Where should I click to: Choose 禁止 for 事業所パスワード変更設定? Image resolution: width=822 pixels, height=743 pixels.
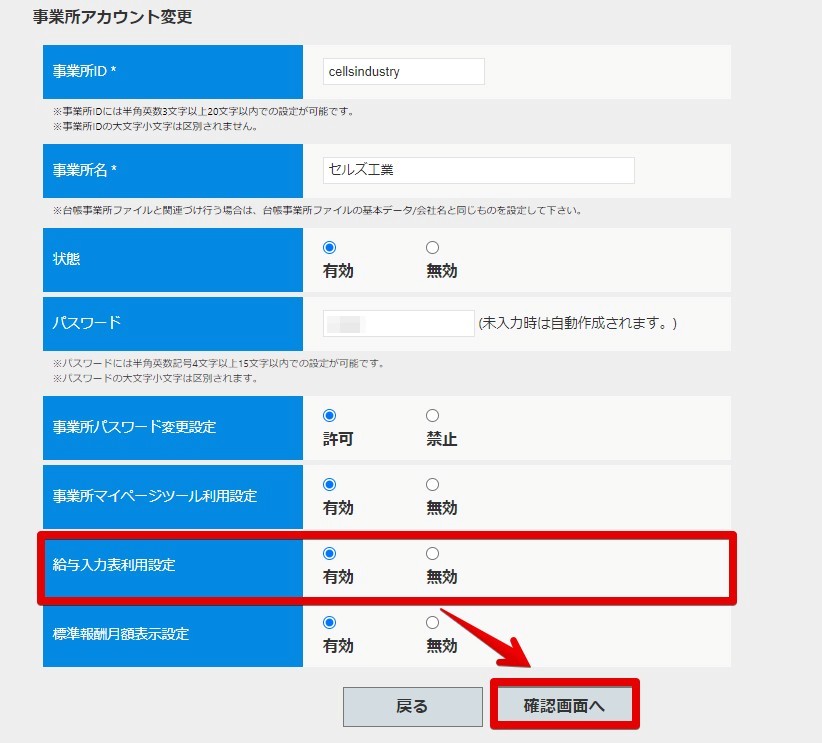point(432,416)
